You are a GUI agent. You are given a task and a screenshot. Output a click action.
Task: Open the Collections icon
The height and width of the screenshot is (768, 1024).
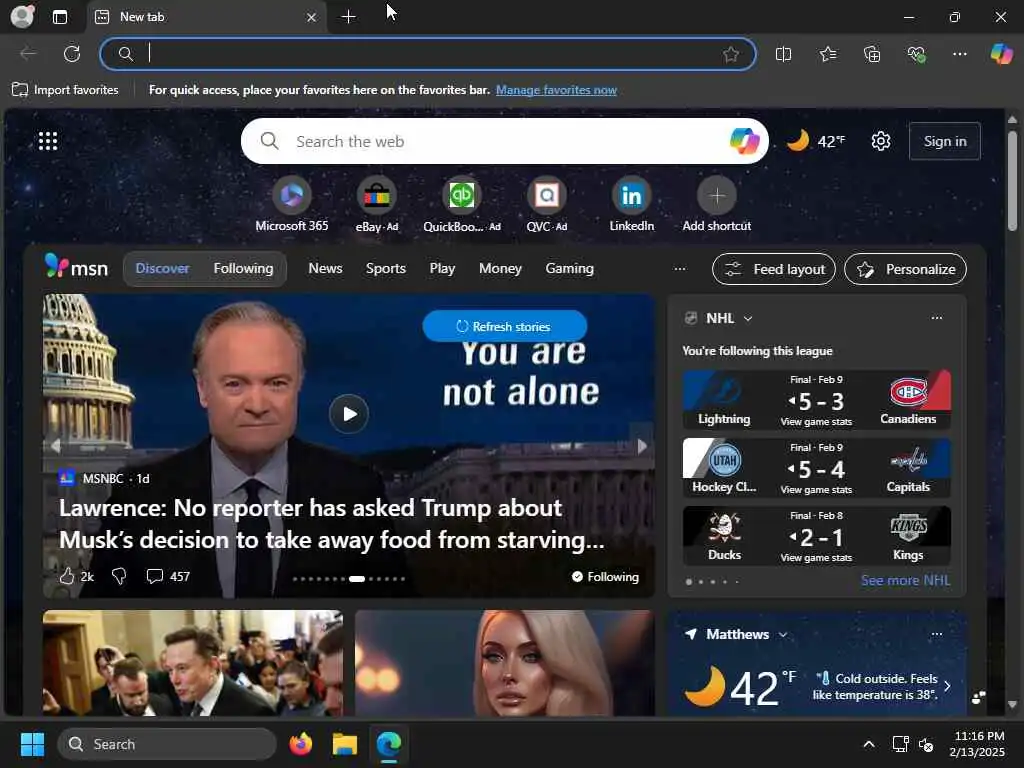tap(872, 54)
